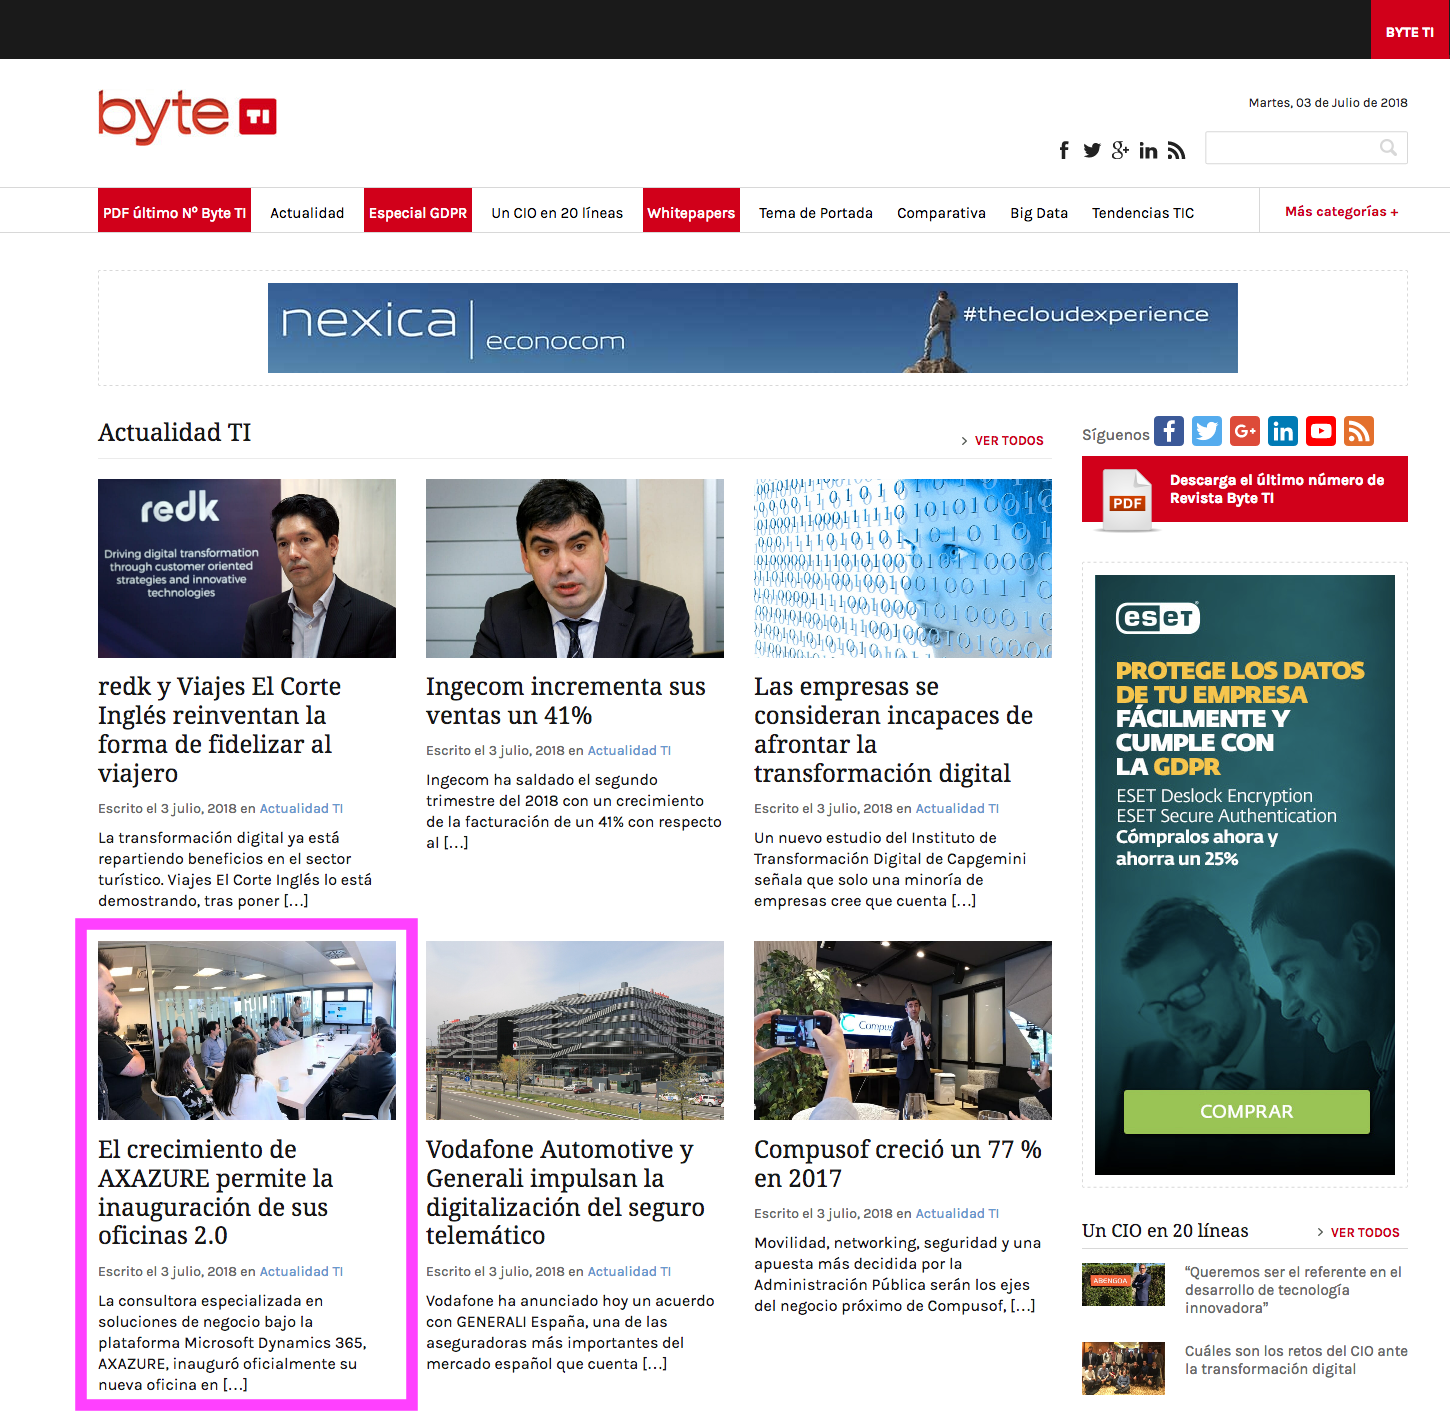
Task: Click Actualidad TI category under the AXAZURE article
Action: [x=301, y=1271]
